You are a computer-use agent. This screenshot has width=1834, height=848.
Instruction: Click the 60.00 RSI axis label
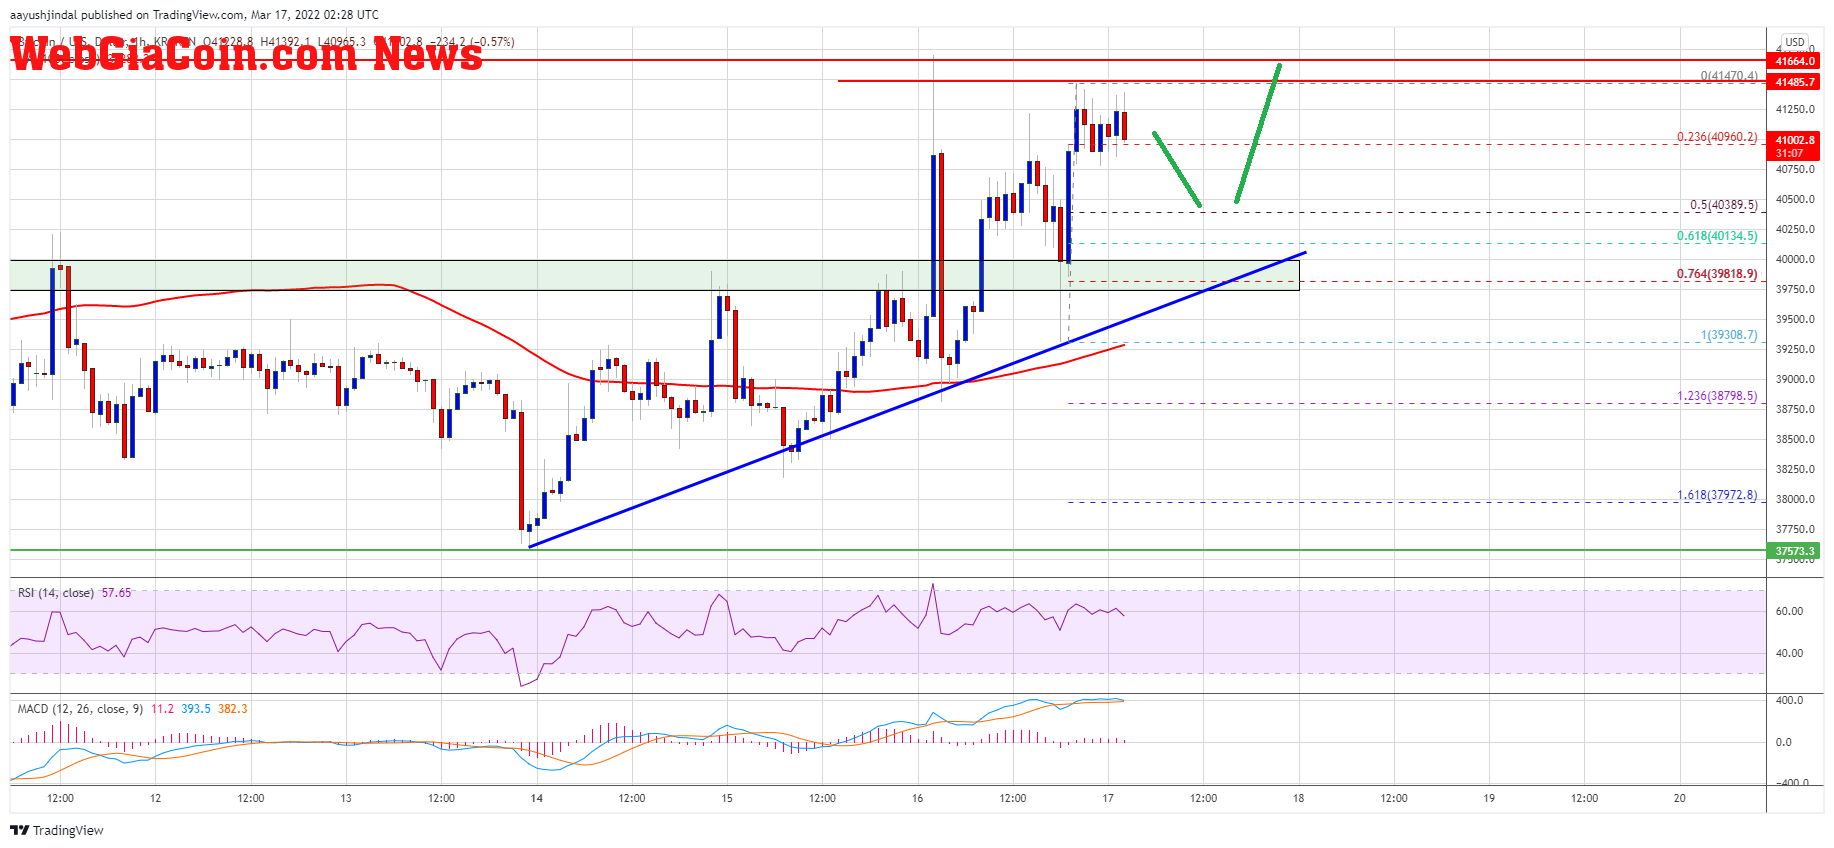[1789, 611]
